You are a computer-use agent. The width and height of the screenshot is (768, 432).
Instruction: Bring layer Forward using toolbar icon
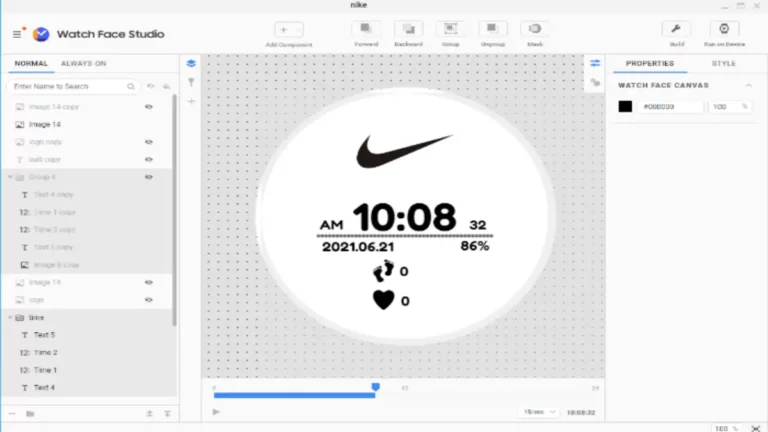click(x=366, y=29)
